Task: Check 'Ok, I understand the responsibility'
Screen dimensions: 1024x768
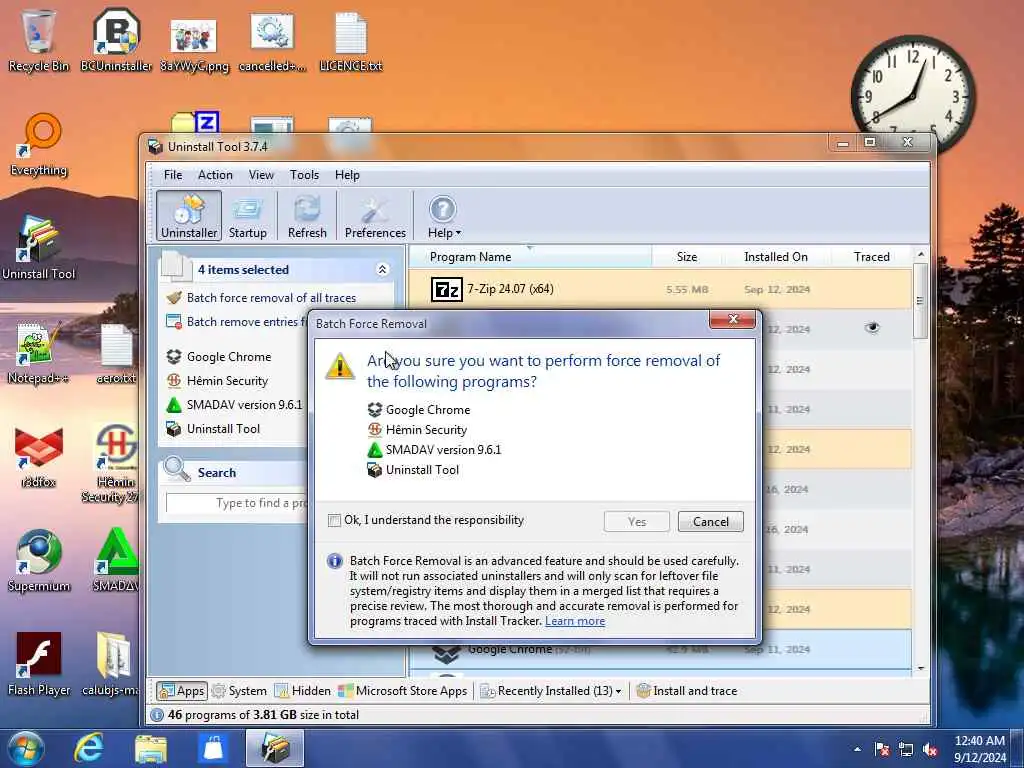Action: [x=334, y=520]
